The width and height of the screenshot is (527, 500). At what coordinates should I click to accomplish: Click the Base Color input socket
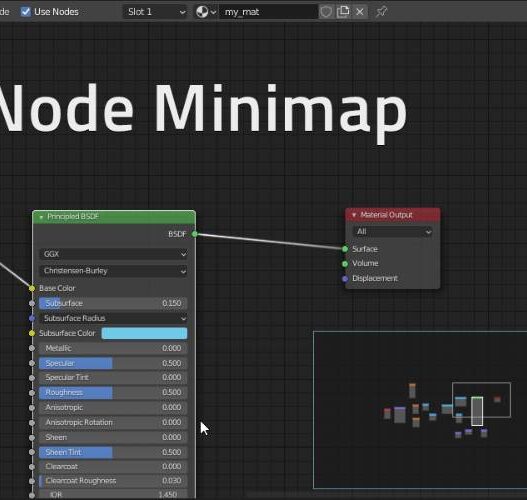click(x=32, y=288)
